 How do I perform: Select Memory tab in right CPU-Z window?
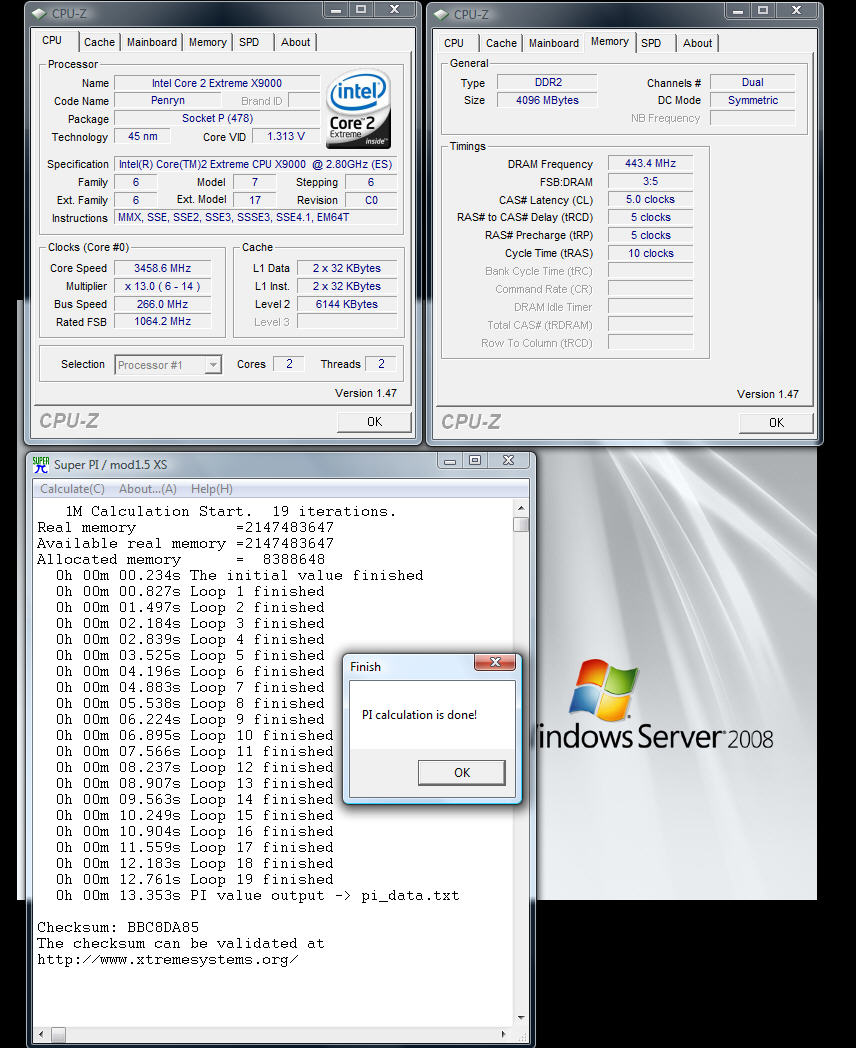point(609,41)
